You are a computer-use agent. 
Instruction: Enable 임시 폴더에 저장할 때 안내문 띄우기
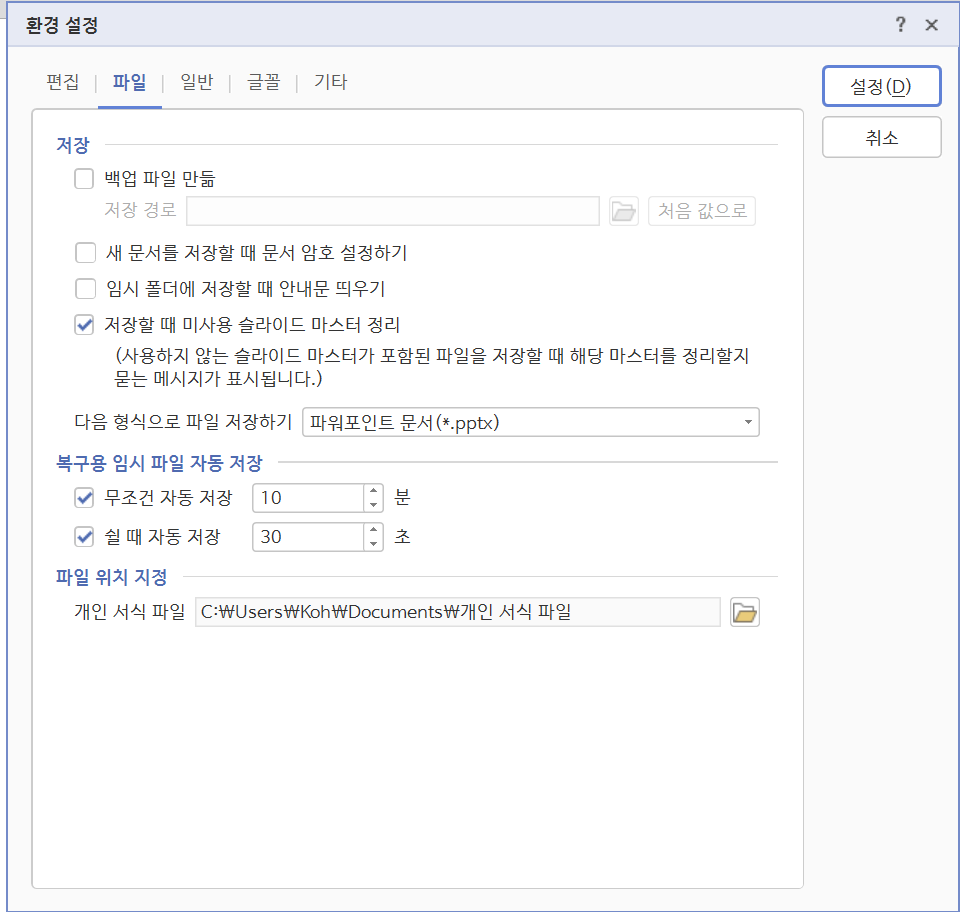tap(85, 288)
